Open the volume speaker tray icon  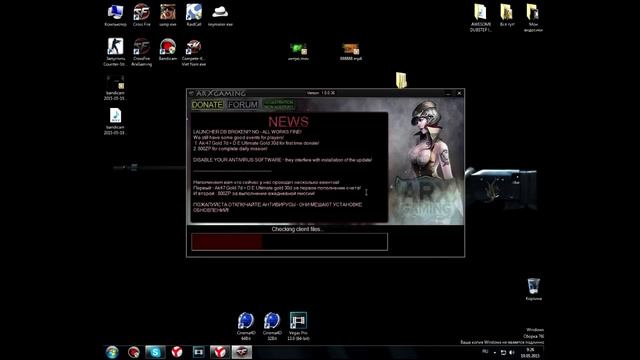pyautogui.click(x=512, y=352)
